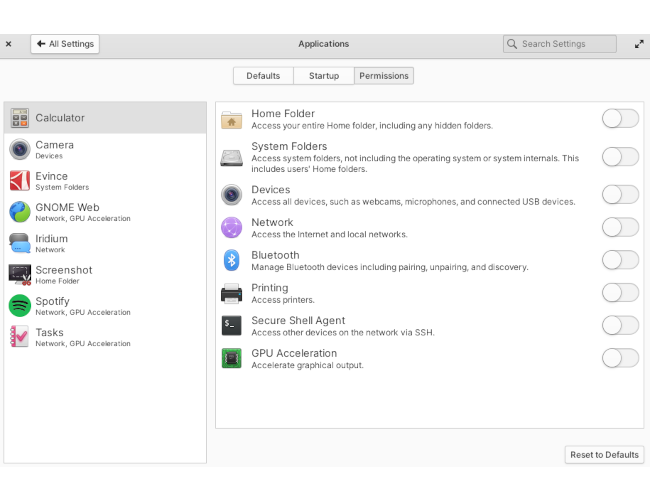Select Camera in the app list
650x500 pixels.
[x=105, y=149]
